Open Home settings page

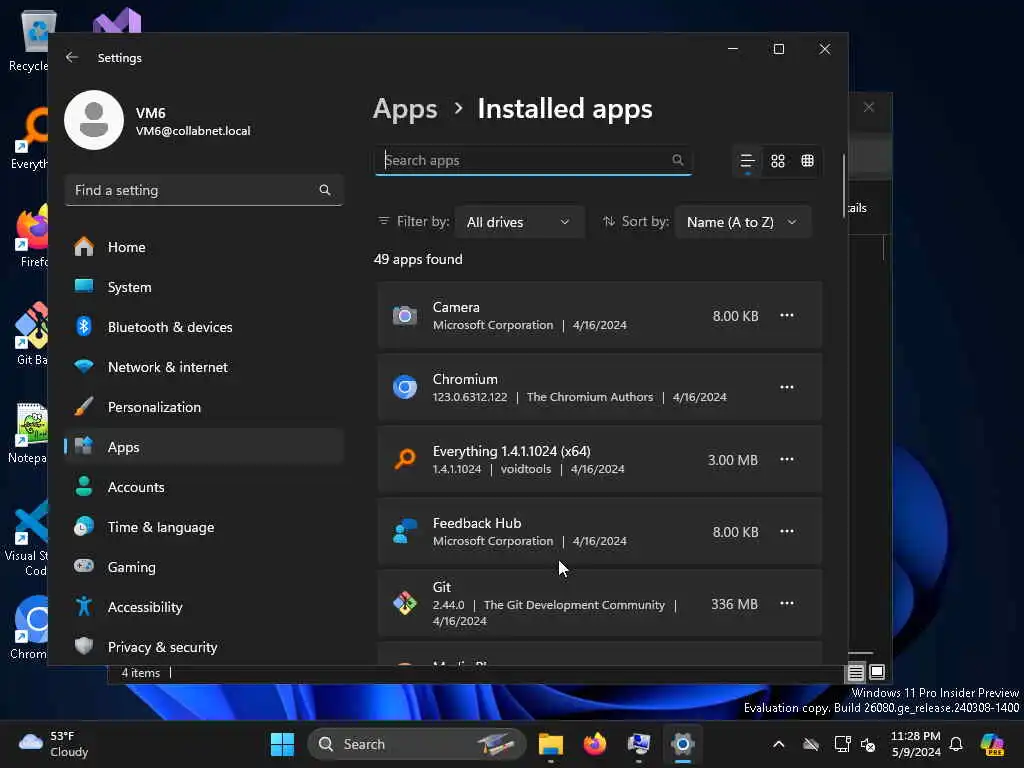coord(204,247)
